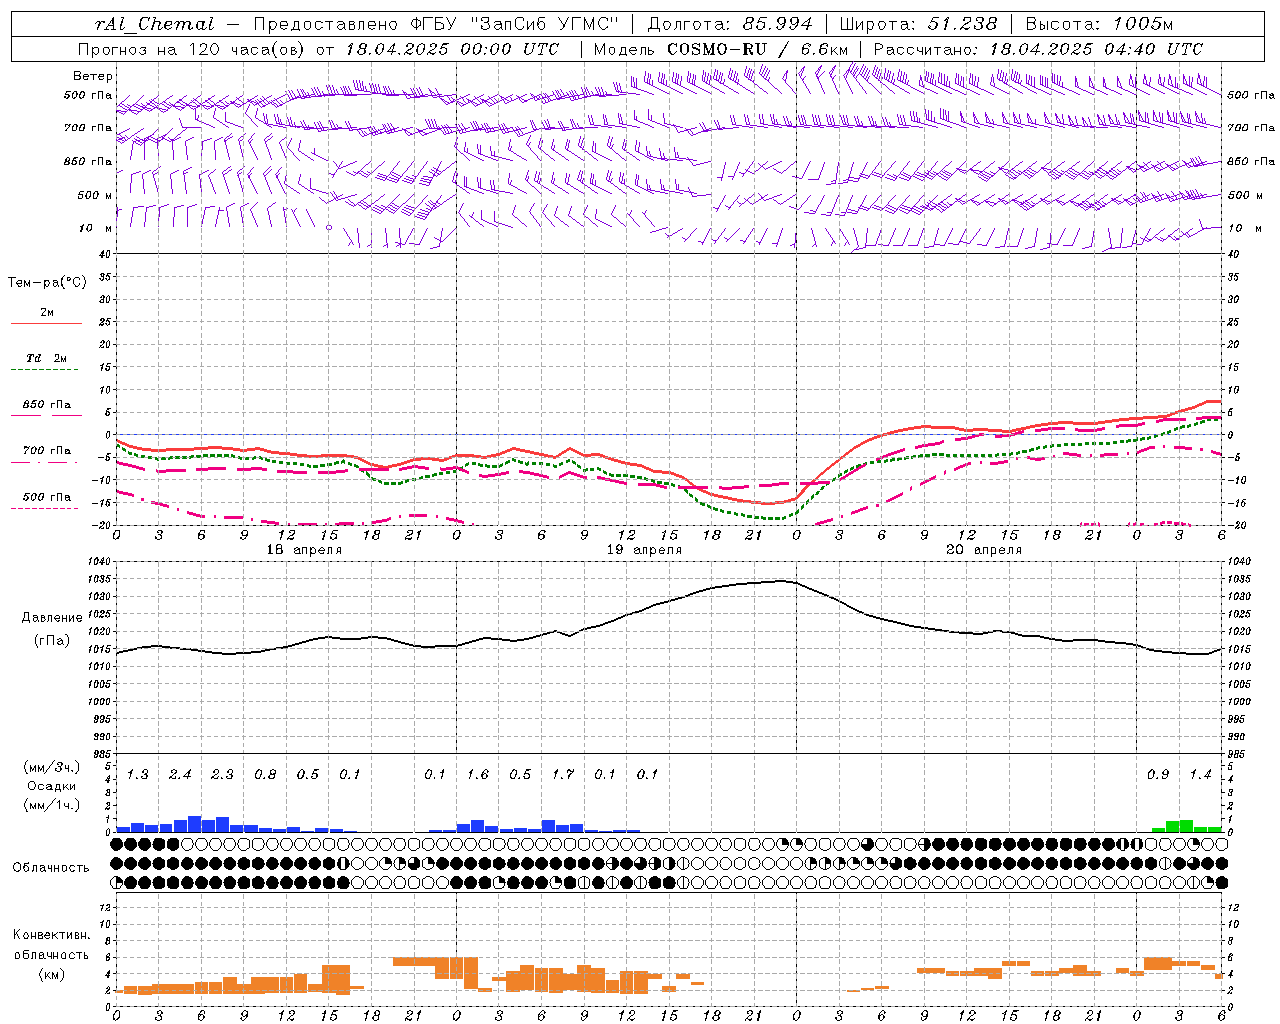This screenshot has width=1280, height=1024.
Task: Click the forecast header "Прогноз на 120 часа(ов)"
Action: click(192, 49)
